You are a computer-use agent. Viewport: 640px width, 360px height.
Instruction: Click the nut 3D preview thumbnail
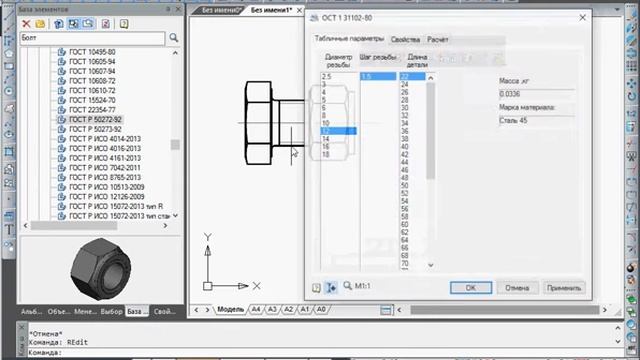100,269
